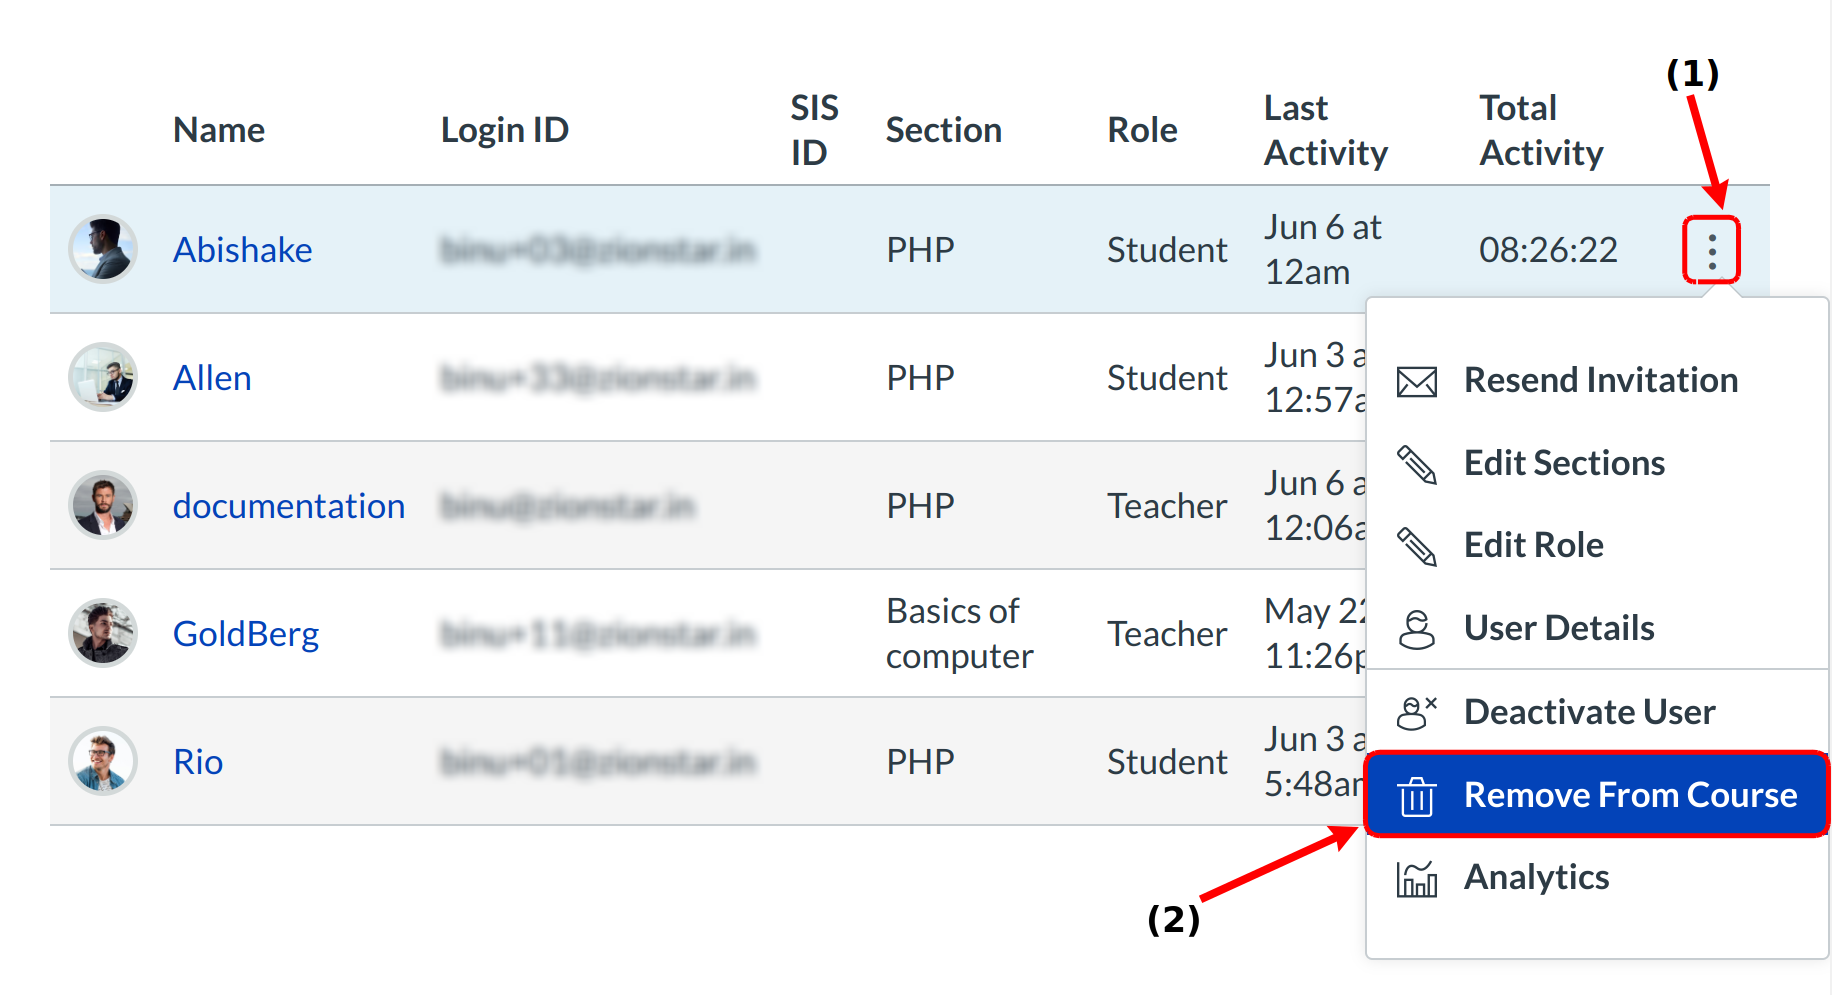Click the Remove From Course trash icon
1832x995 pixels.
tap(1416, 796)
